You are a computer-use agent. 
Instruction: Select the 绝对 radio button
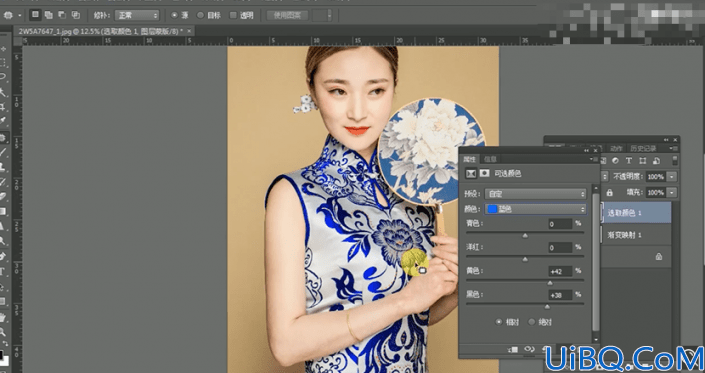[x=531, y=322]
